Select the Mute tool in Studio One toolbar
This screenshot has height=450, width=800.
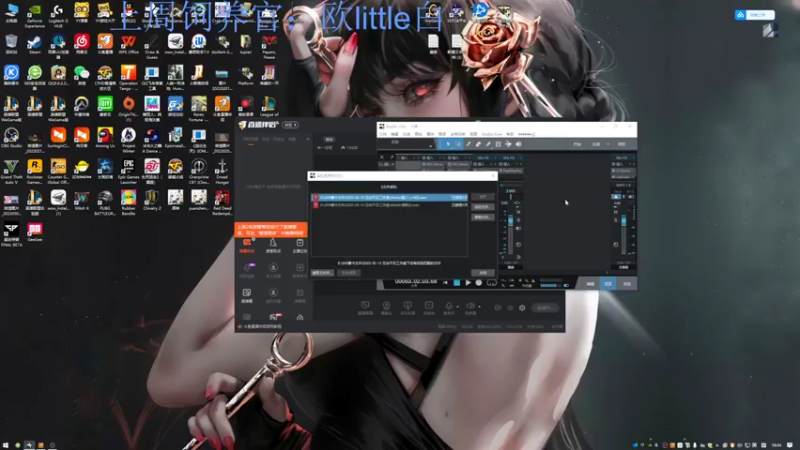click(498, 144)
